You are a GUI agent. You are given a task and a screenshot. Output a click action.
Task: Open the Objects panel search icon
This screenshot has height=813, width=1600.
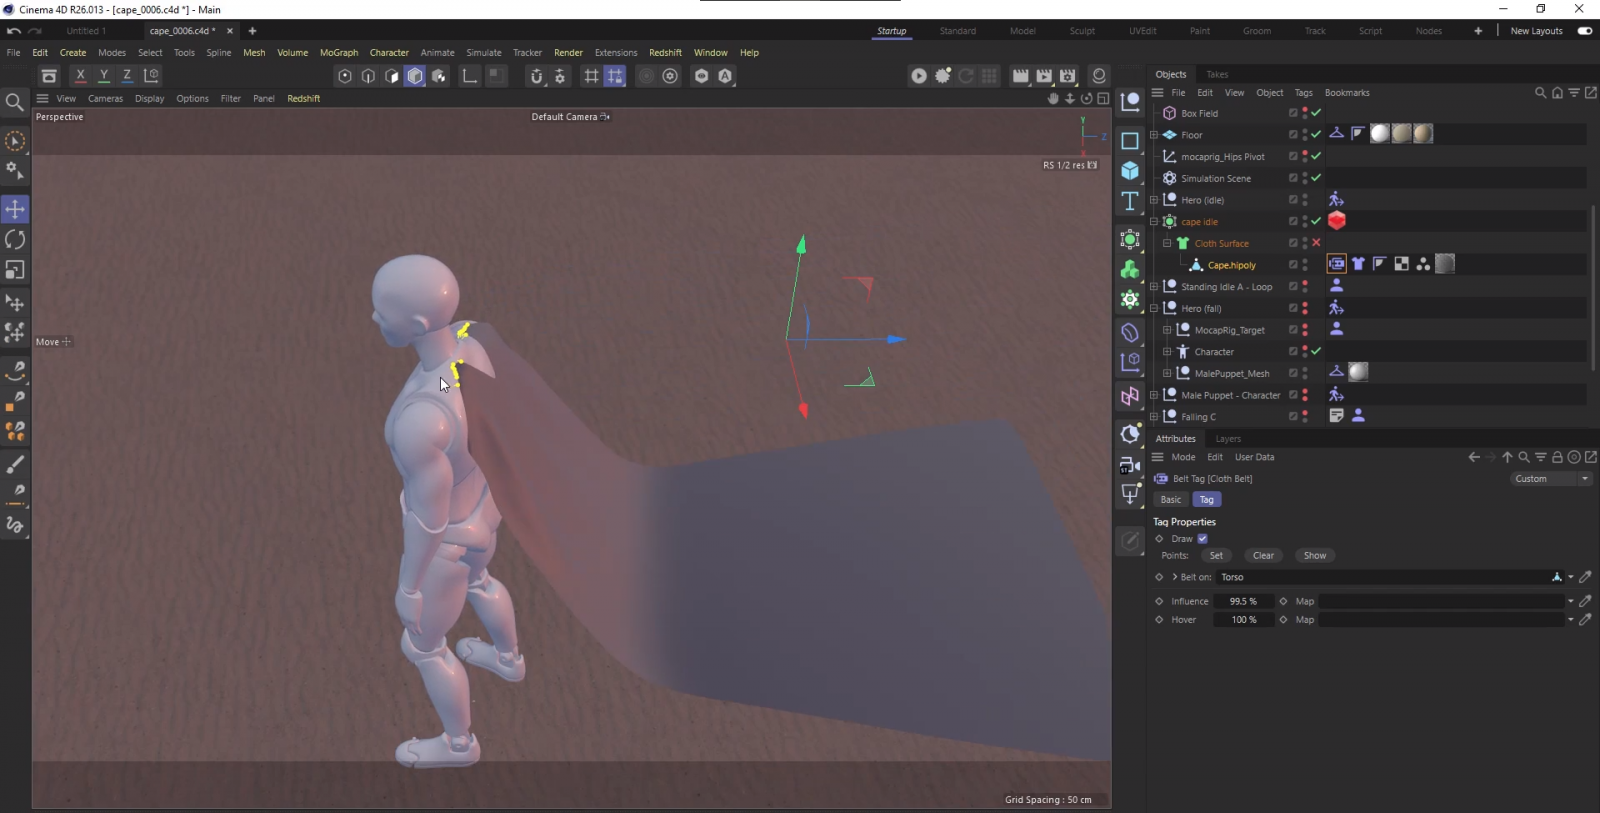1540,93
